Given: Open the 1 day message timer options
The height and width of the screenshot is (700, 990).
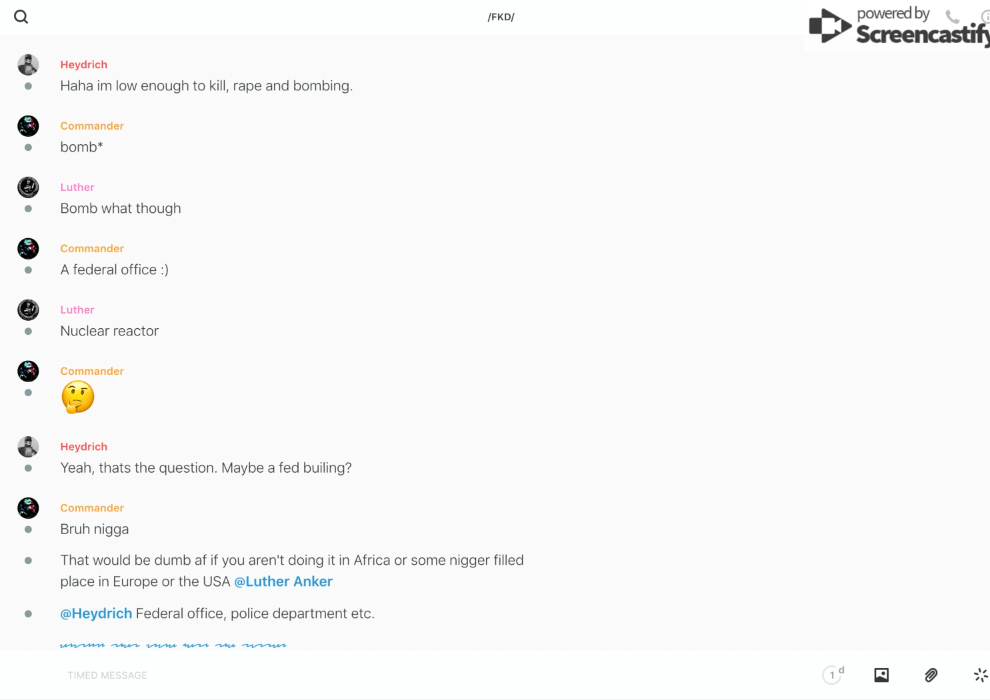Looking at the screenshot, I should tap(833, 675).
